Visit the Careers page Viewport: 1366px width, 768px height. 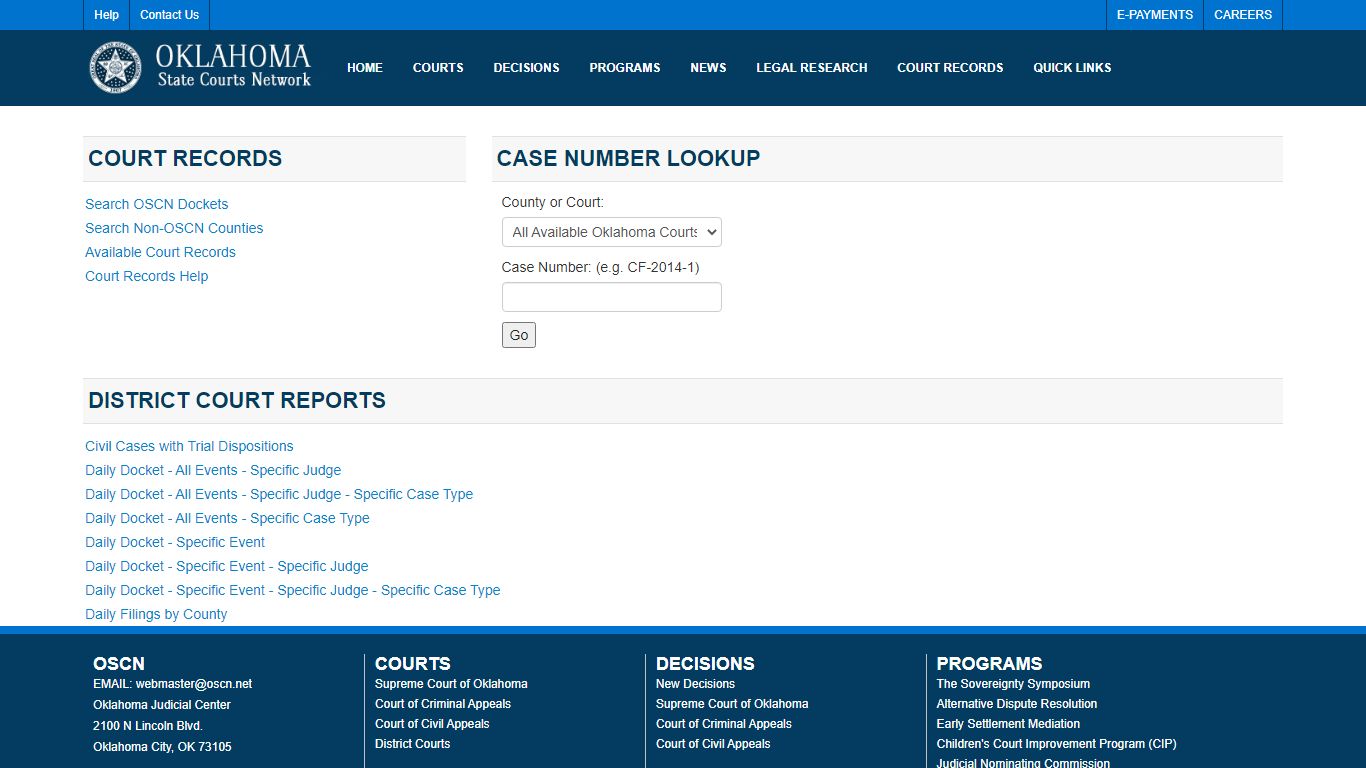1243,15
